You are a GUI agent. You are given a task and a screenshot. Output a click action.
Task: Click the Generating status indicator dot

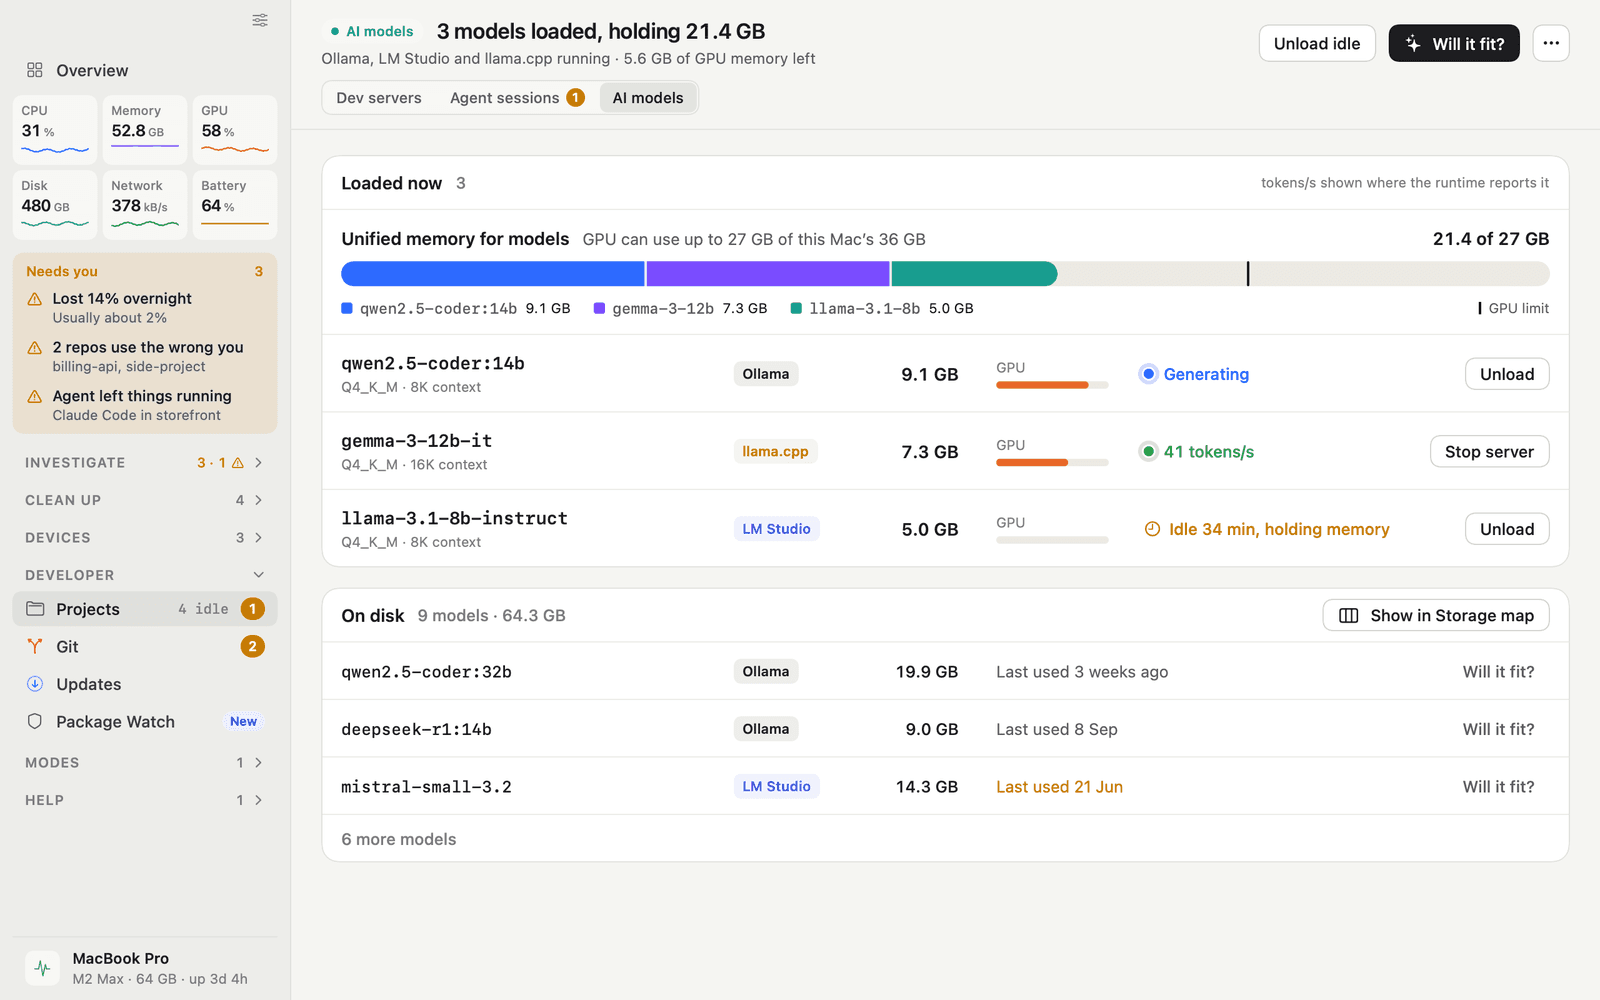(x=1149, y=374)
